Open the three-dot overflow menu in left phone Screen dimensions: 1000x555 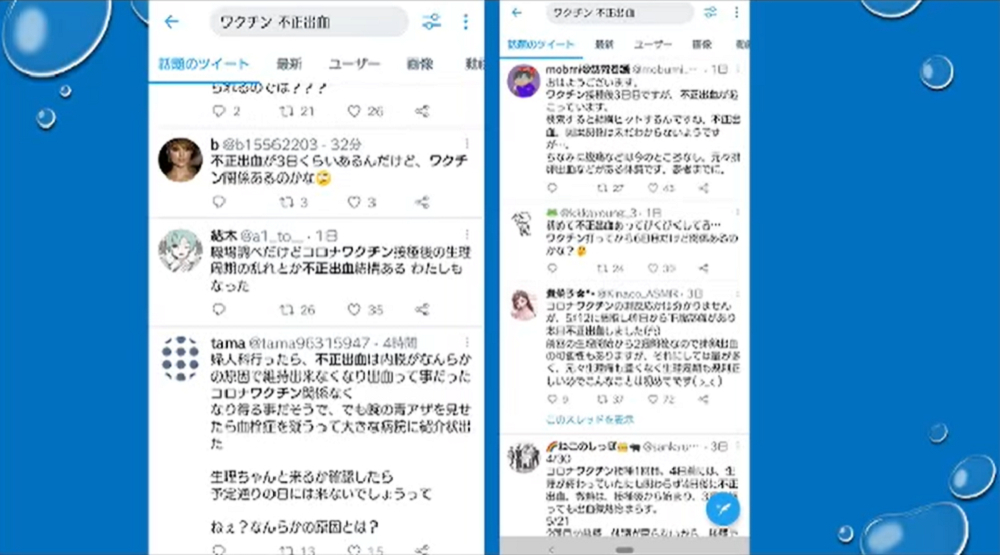[466, 22]
